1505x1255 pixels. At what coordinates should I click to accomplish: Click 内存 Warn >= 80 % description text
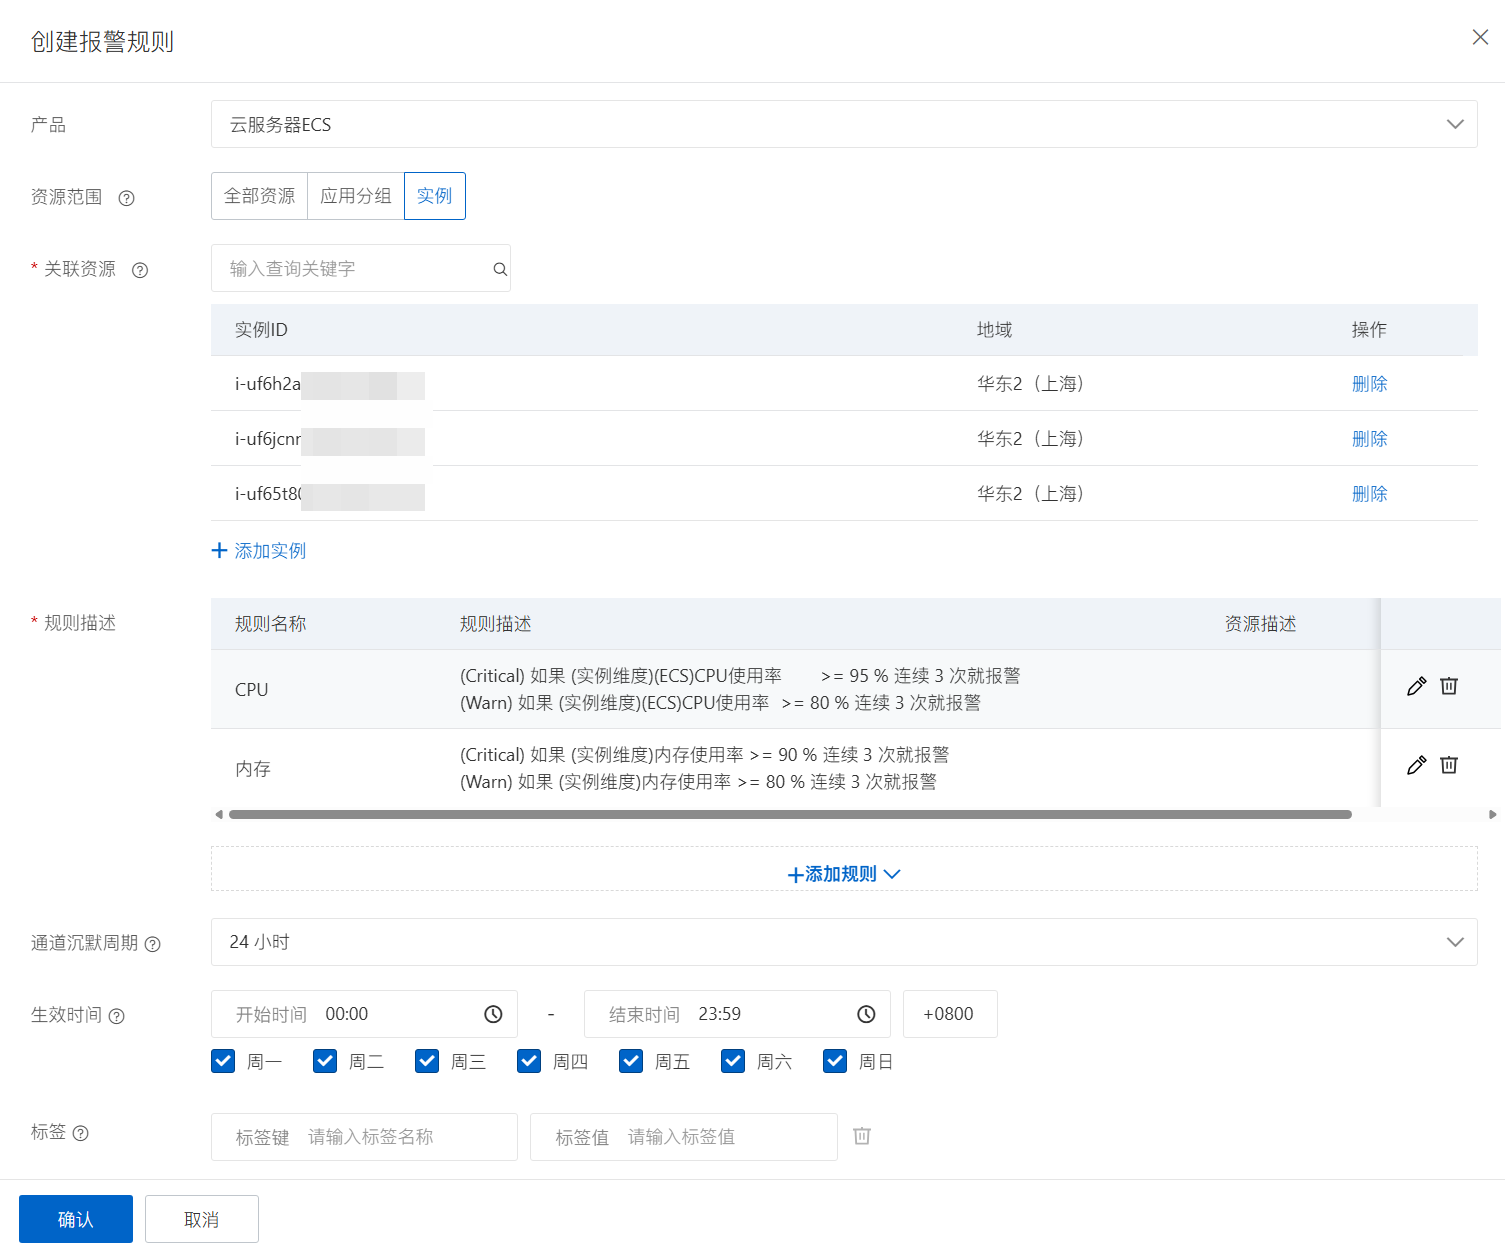[698, 782]
